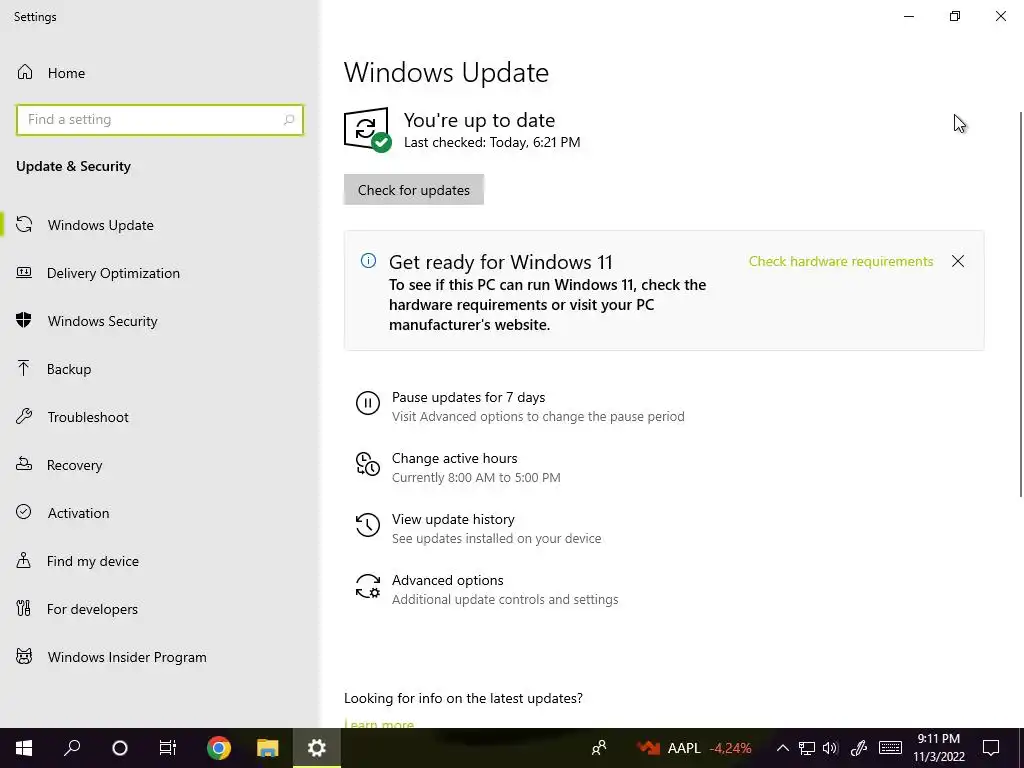Open the People icon in taskbar
Viewport: 1024px width, 768px height.
pos(599,748)
